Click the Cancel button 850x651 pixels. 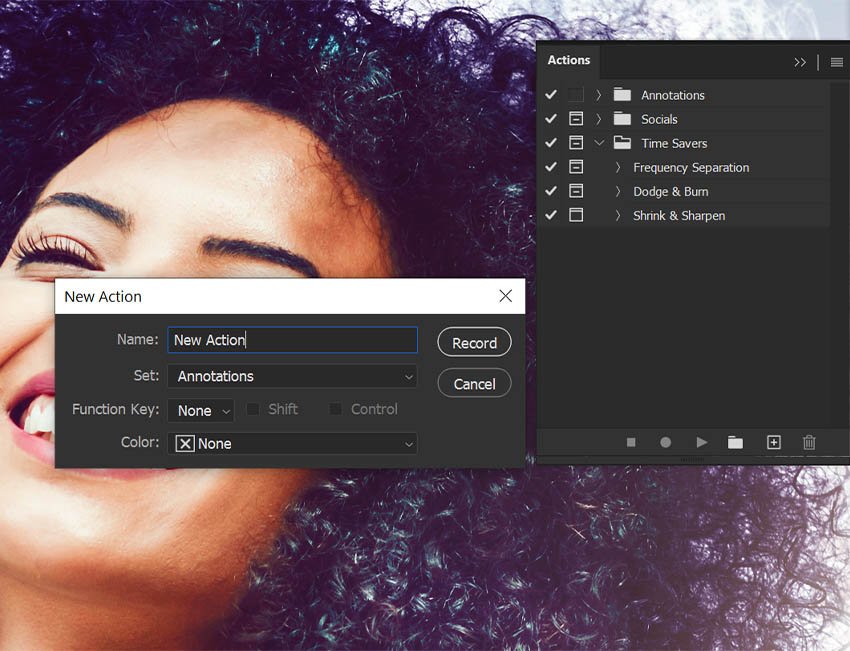tap(474, 384)
